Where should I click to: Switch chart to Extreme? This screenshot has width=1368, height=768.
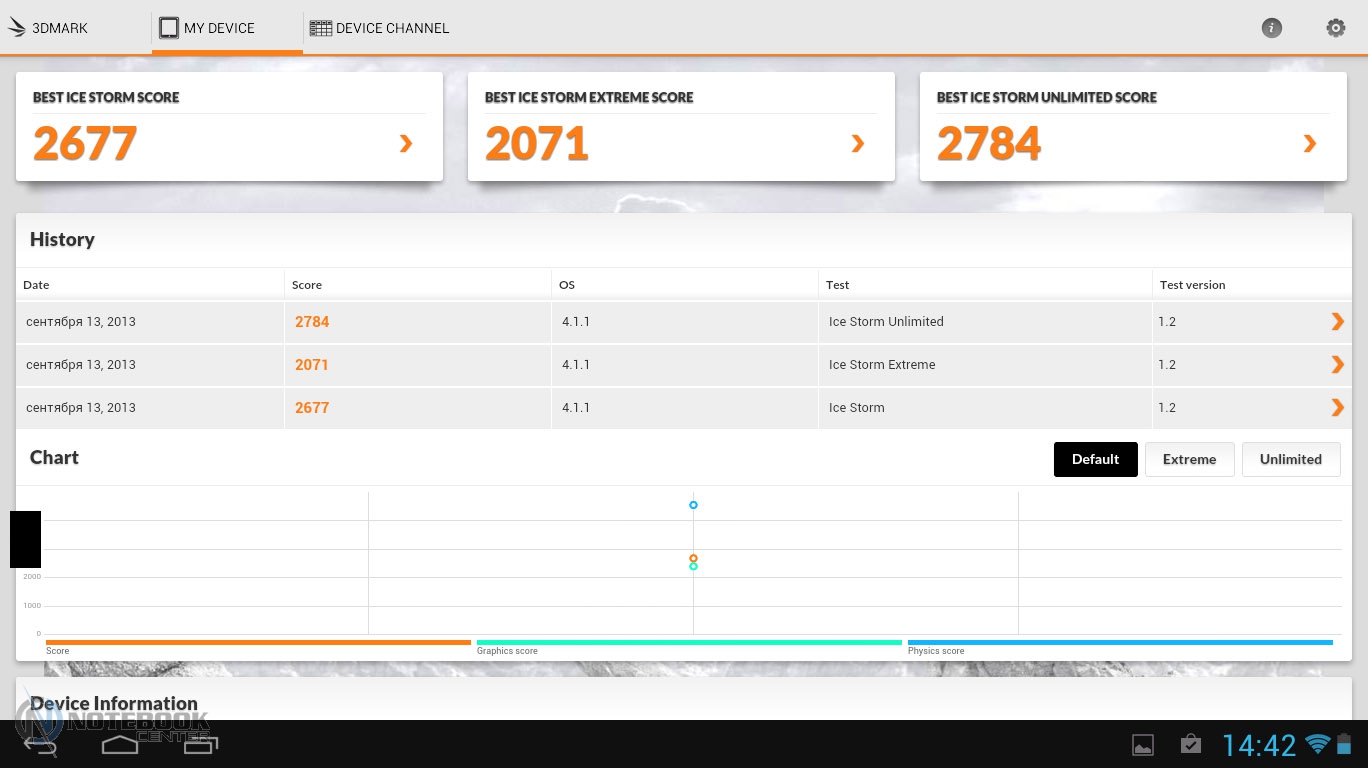tap(1189, 459)
